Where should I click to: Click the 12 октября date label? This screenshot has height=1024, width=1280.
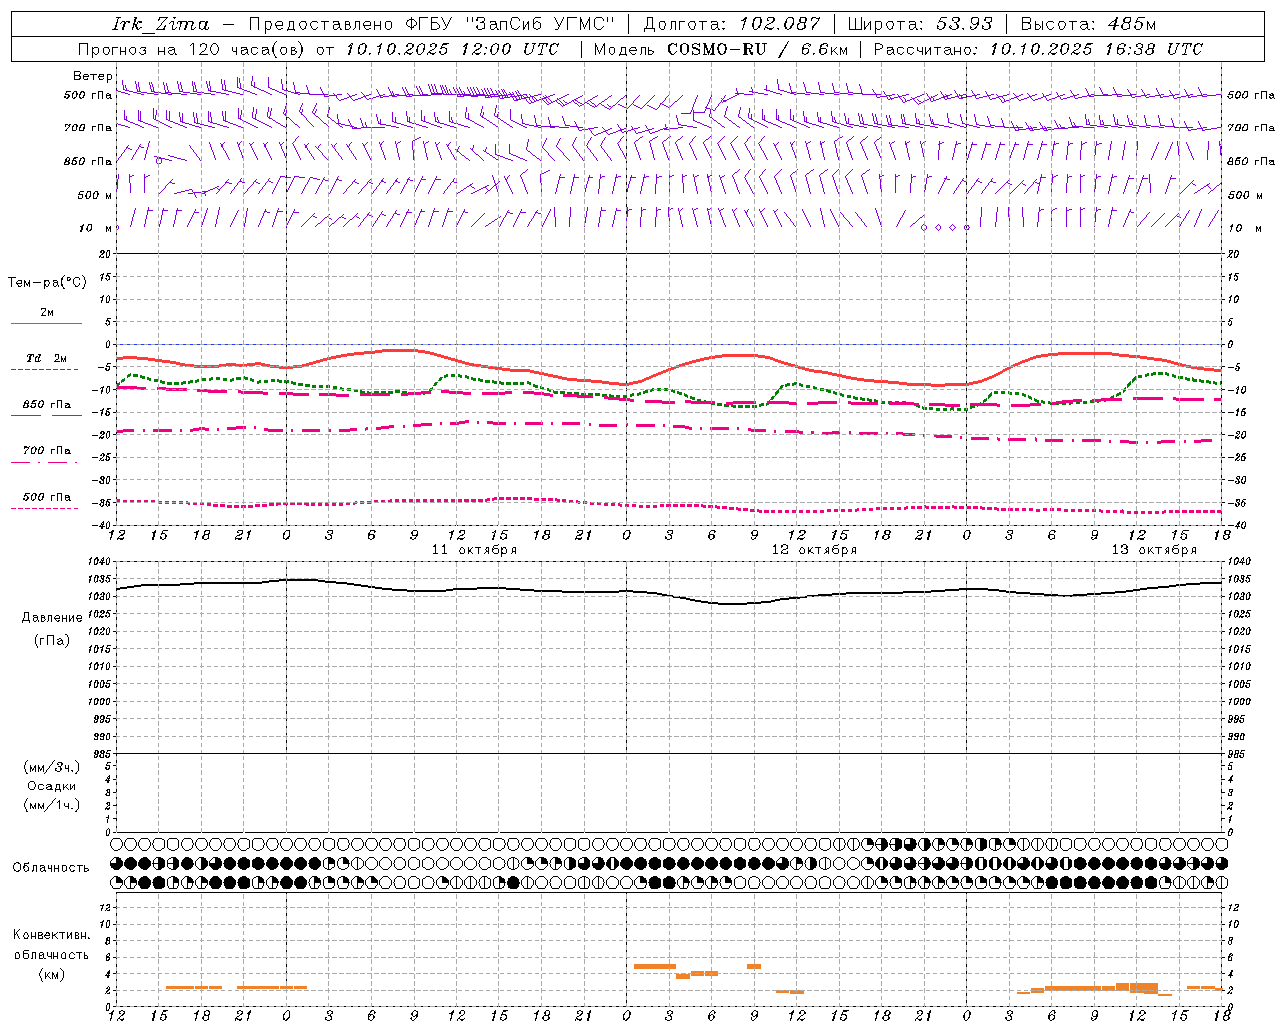(814, 550)
